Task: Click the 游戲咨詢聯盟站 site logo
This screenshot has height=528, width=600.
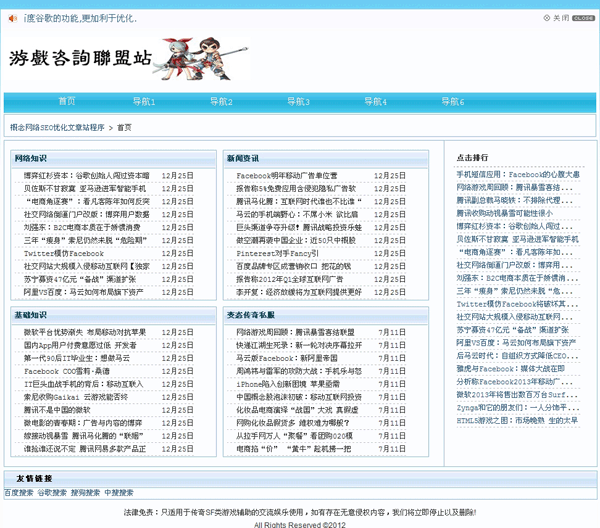Action: click(x=81, y=58)
